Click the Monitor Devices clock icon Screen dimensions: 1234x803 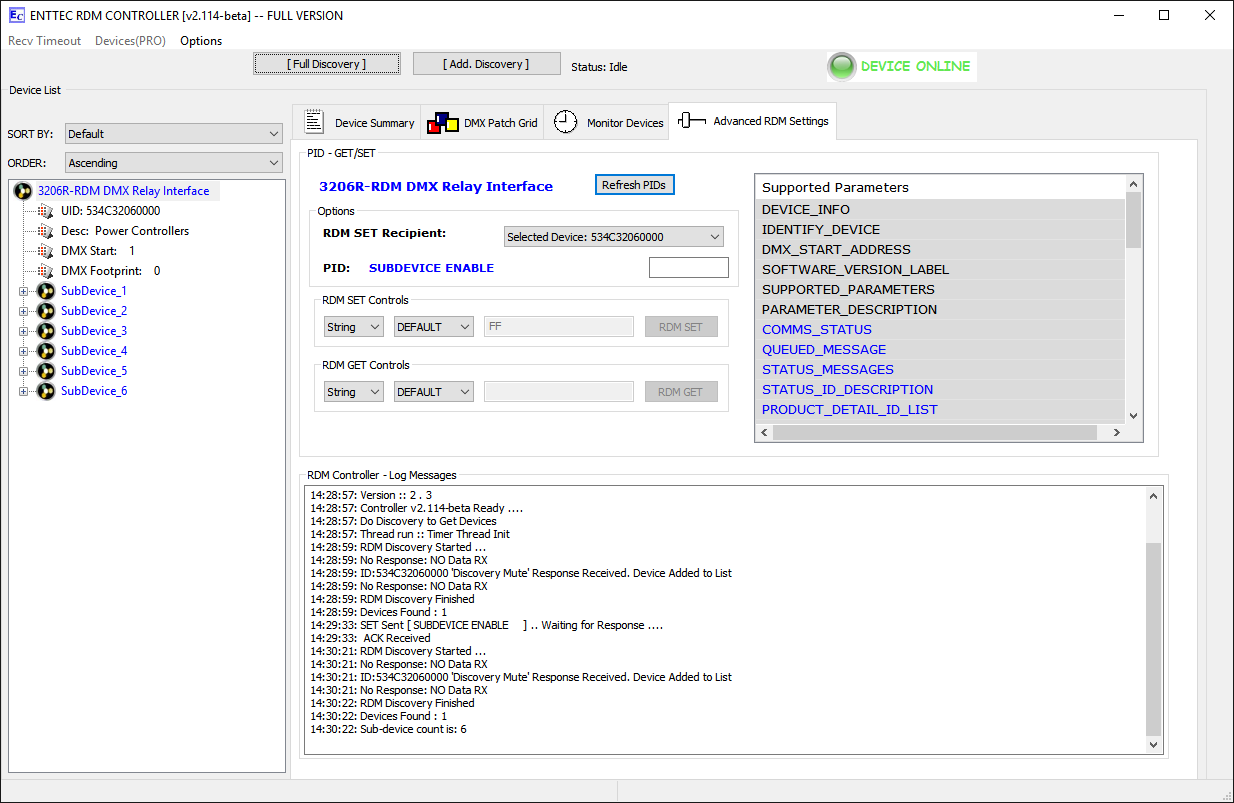tap(566, 122)
